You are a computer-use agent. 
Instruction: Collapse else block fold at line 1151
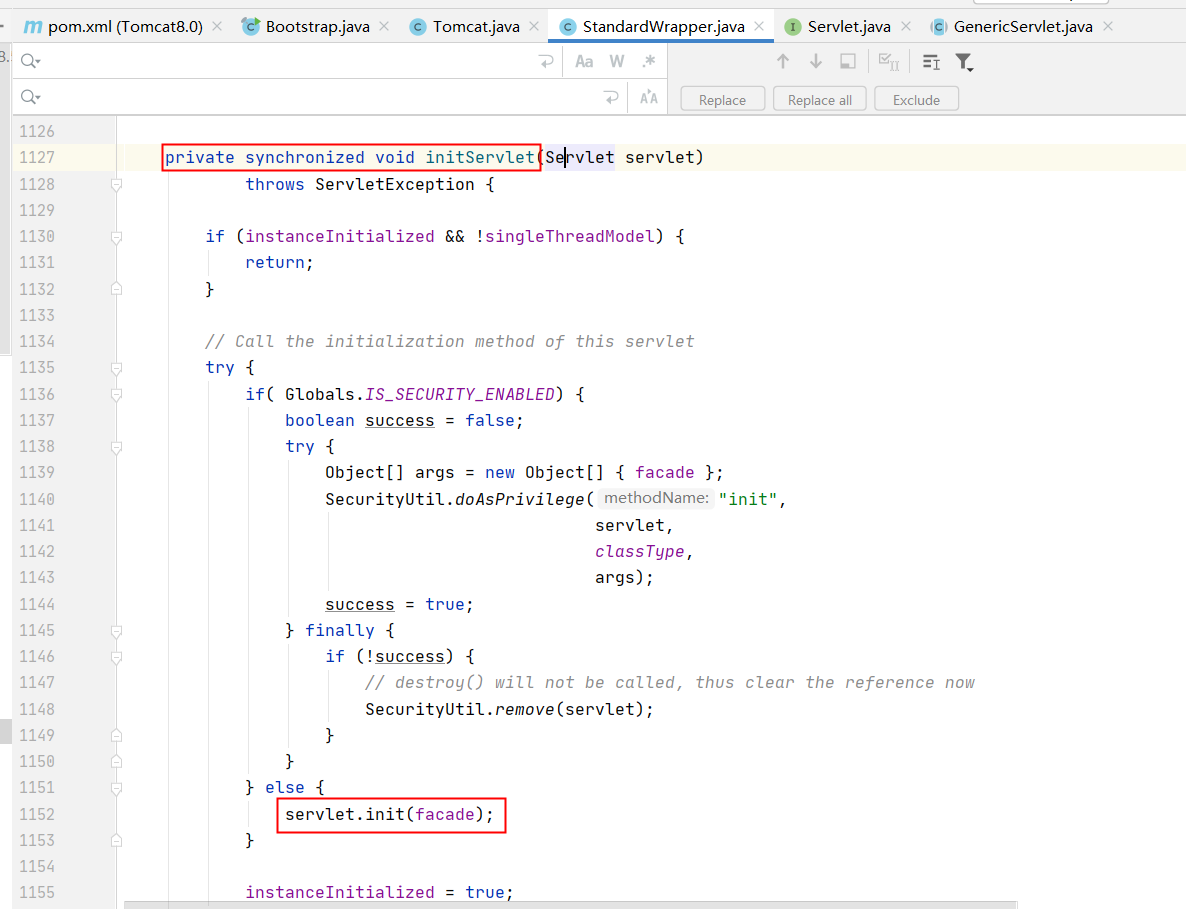pos(116,788)
